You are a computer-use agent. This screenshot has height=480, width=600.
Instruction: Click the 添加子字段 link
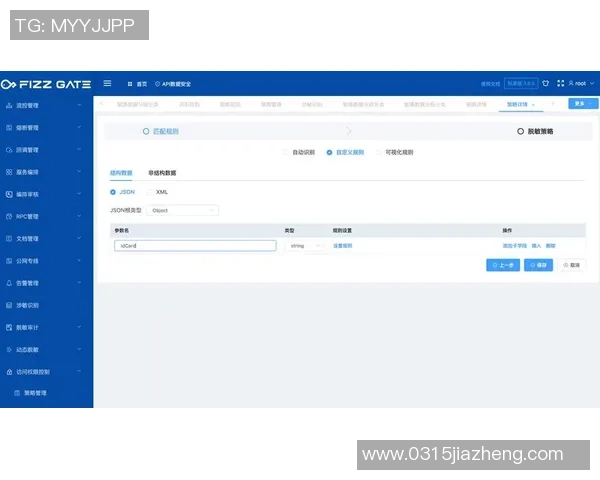[515, 246]
